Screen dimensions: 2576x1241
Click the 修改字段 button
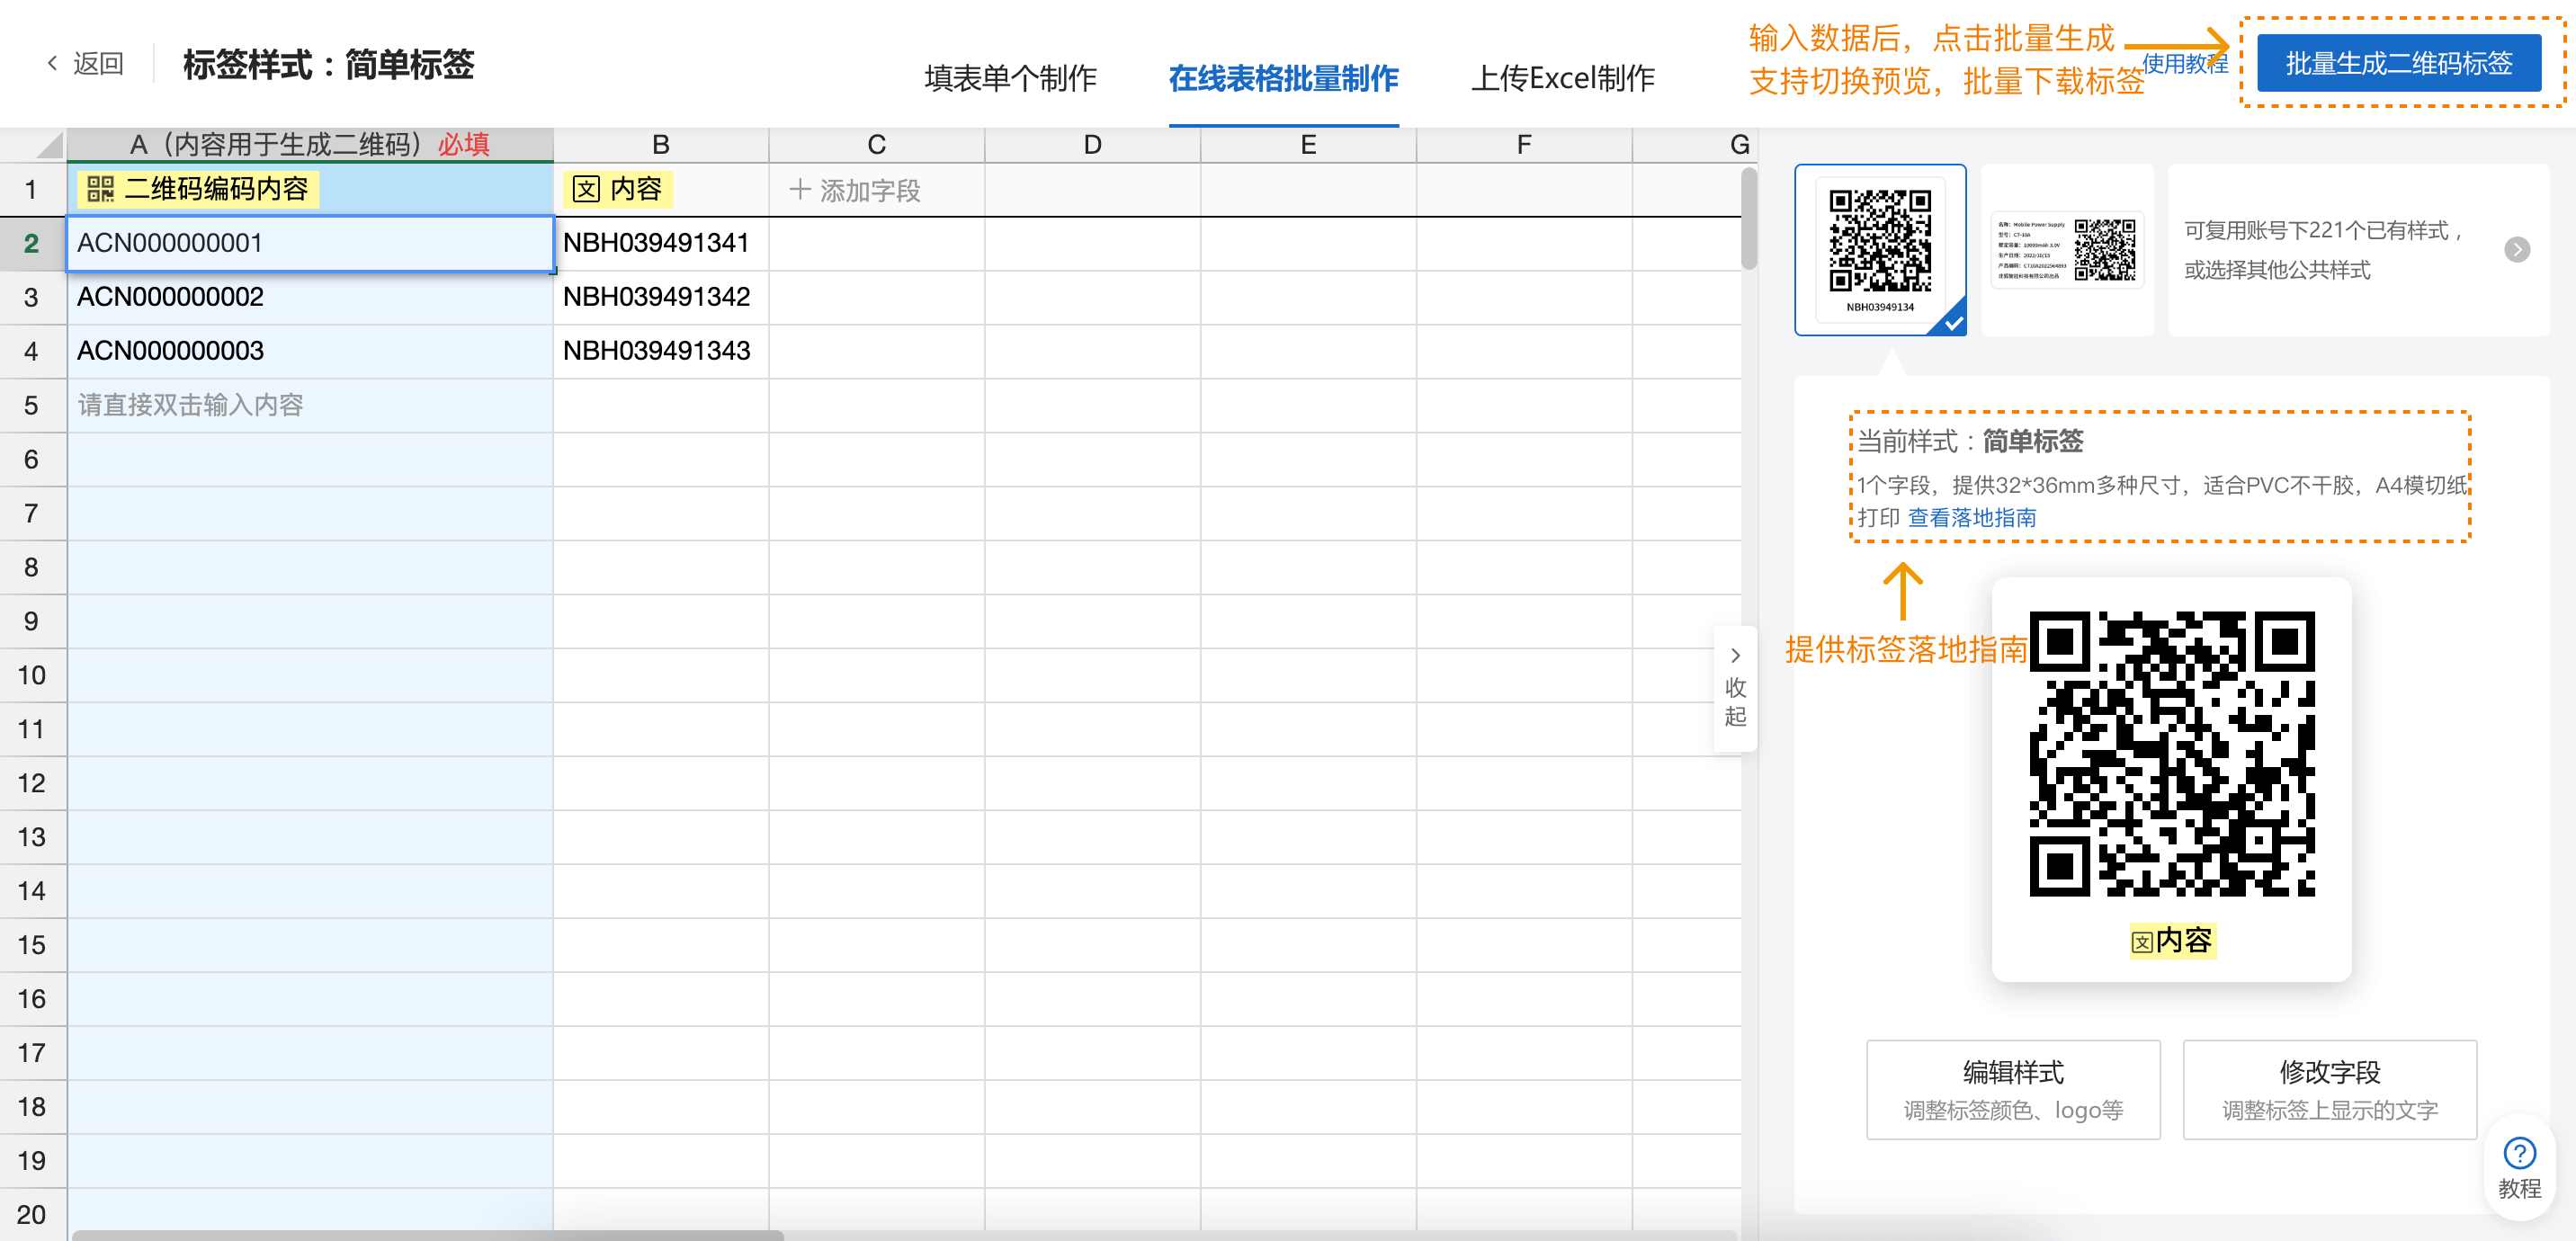[2329, 1089]
